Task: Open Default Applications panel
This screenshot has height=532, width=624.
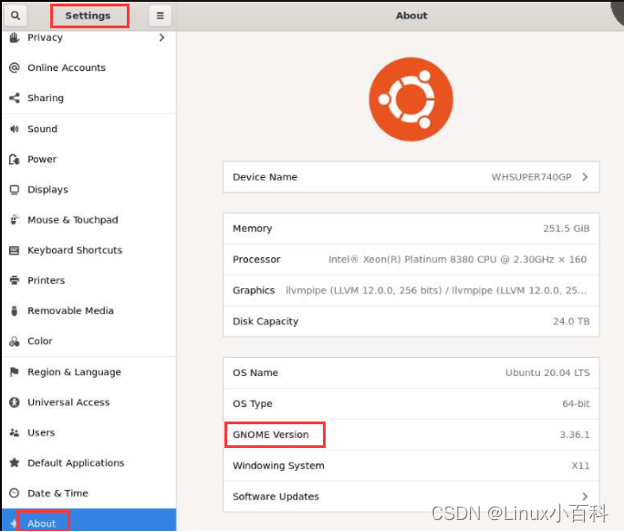Action: [89, 463]
